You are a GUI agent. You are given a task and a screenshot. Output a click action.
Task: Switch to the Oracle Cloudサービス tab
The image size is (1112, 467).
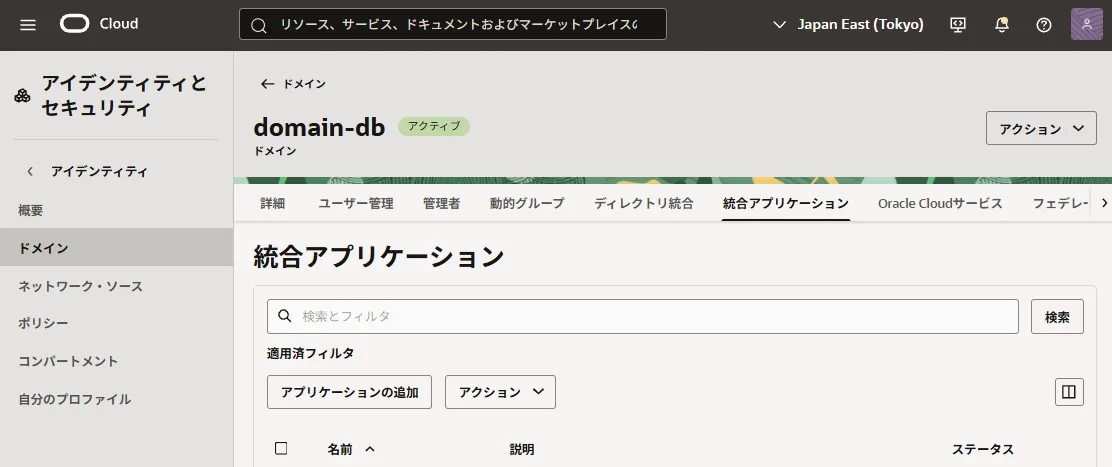[940, 203]
